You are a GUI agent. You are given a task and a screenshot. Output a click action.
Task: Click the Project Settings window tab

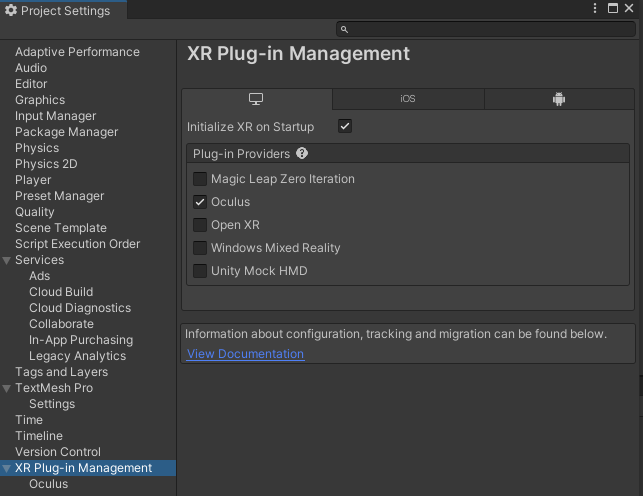pyautogui.click(x=64, y=10)
